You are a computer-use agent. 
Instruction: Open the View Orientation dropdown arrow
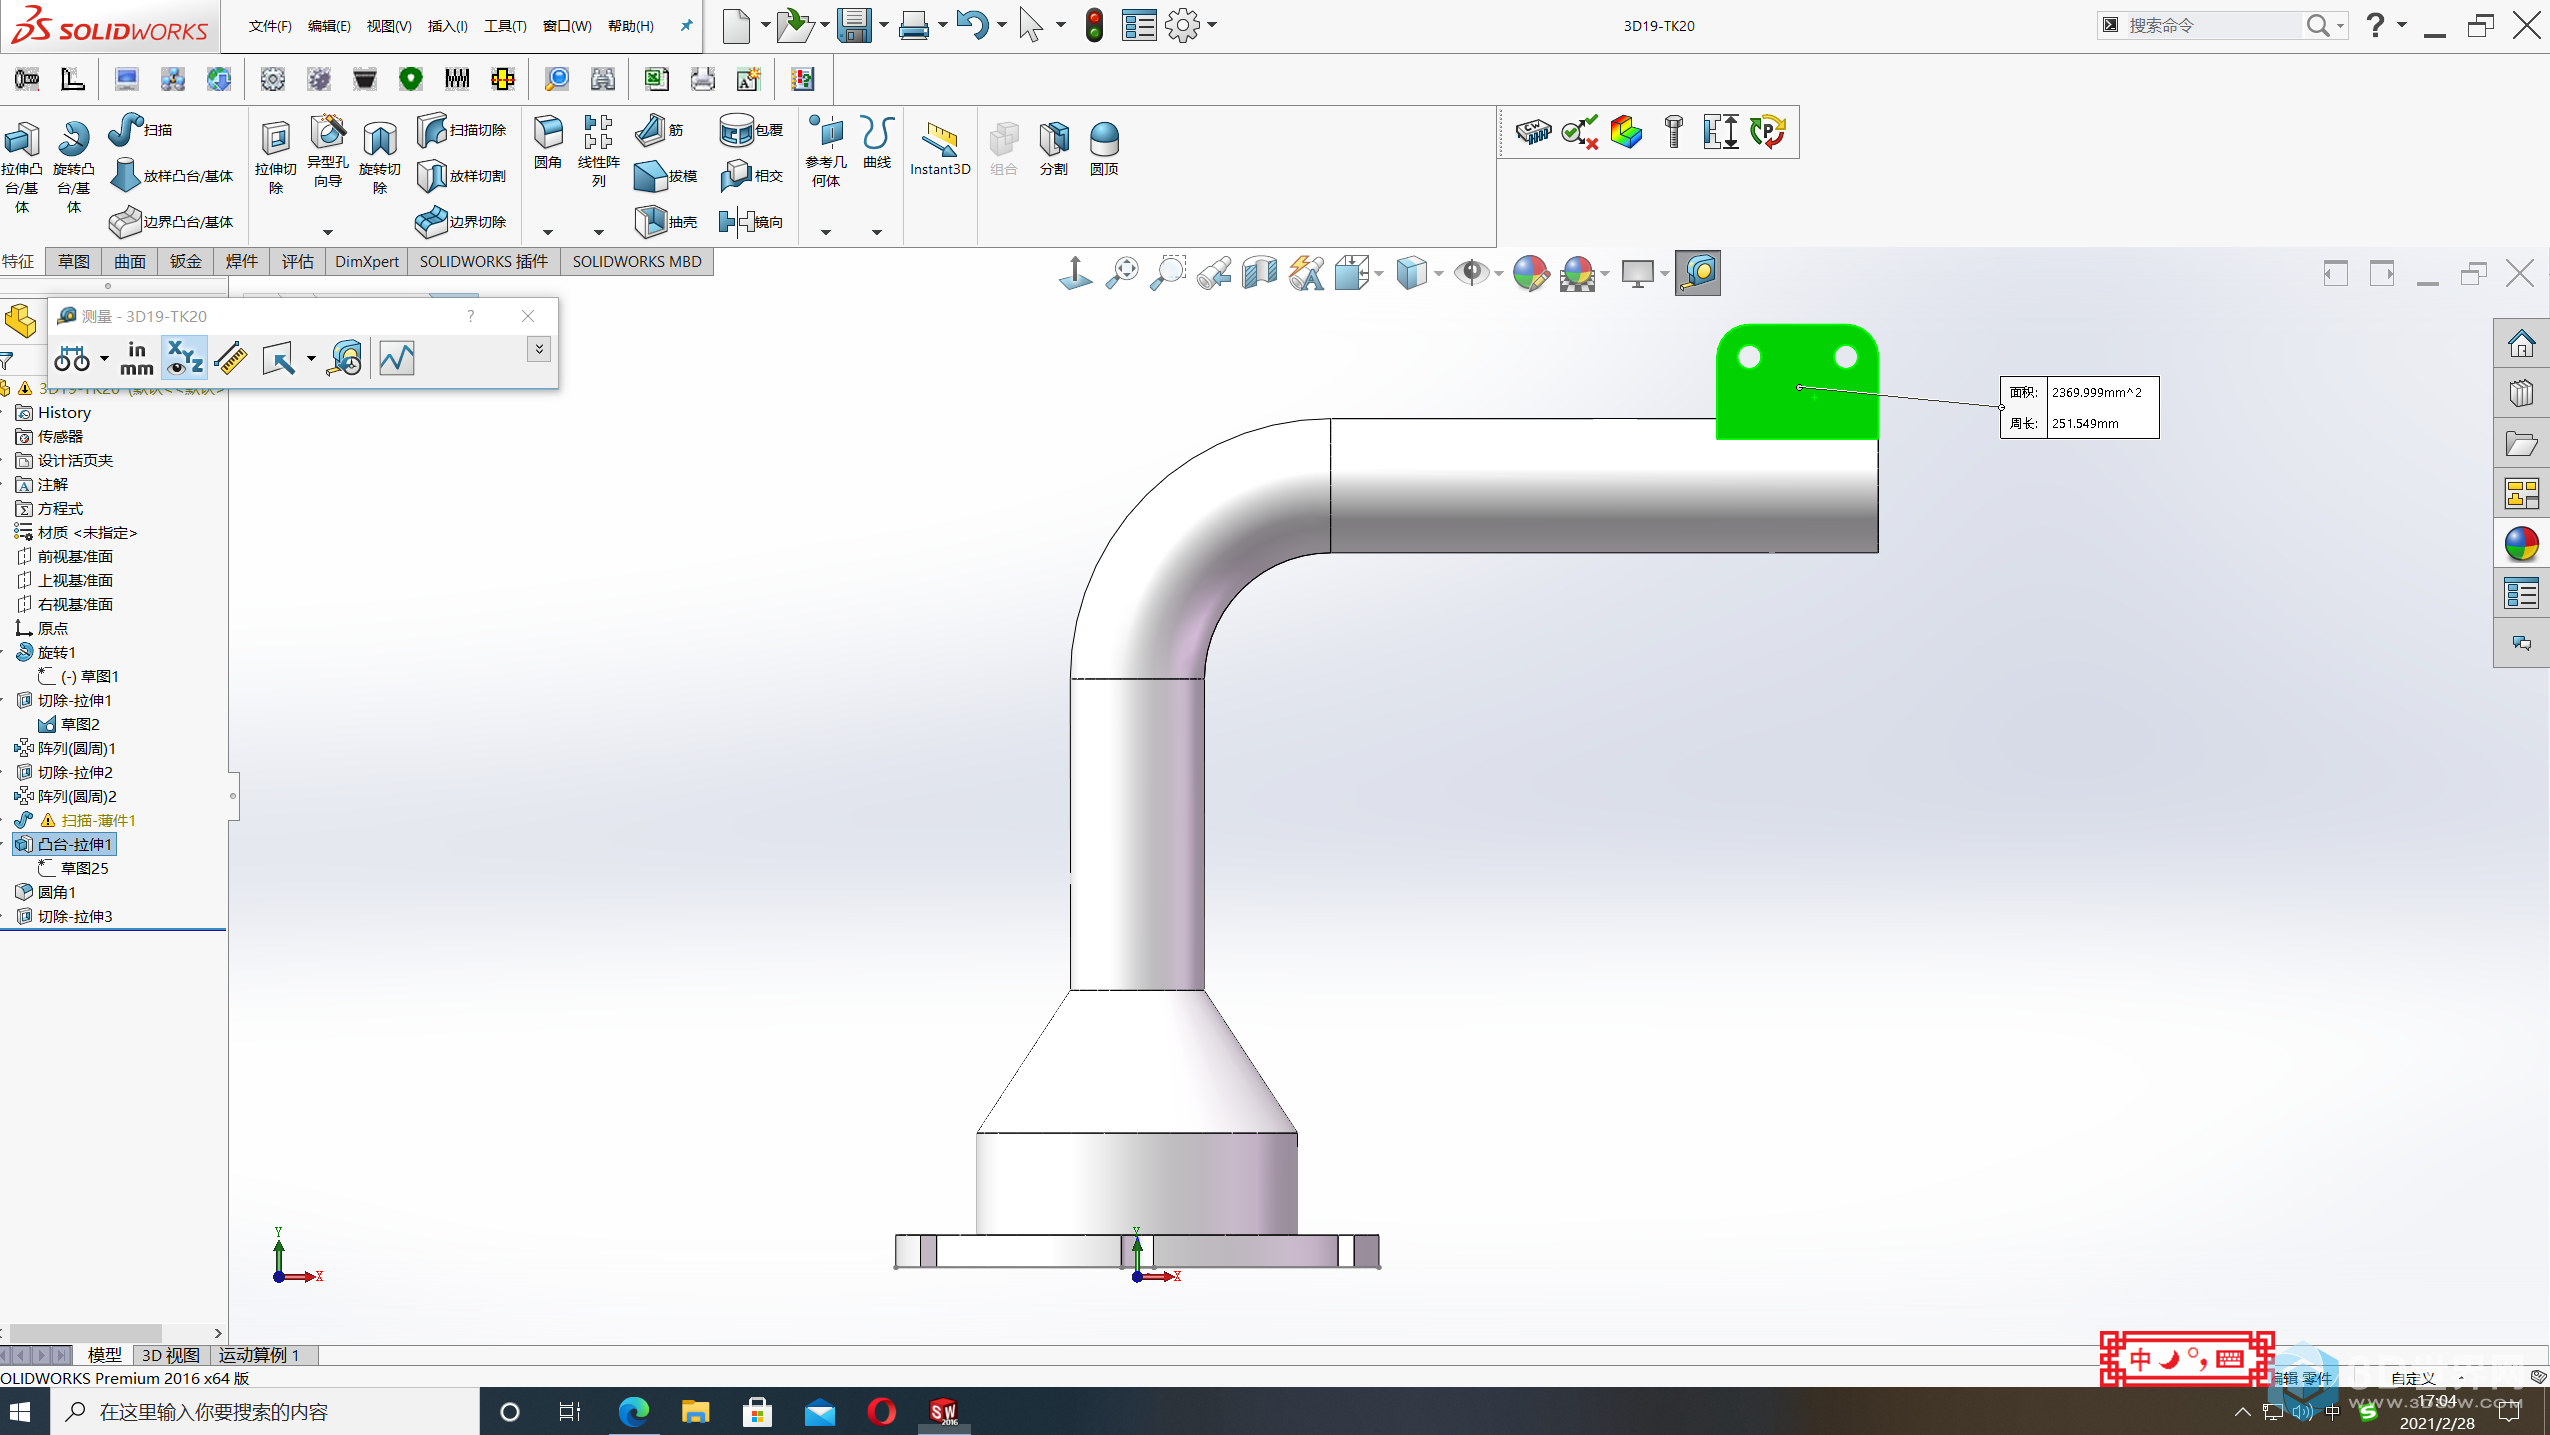[x=1379, y=273]
